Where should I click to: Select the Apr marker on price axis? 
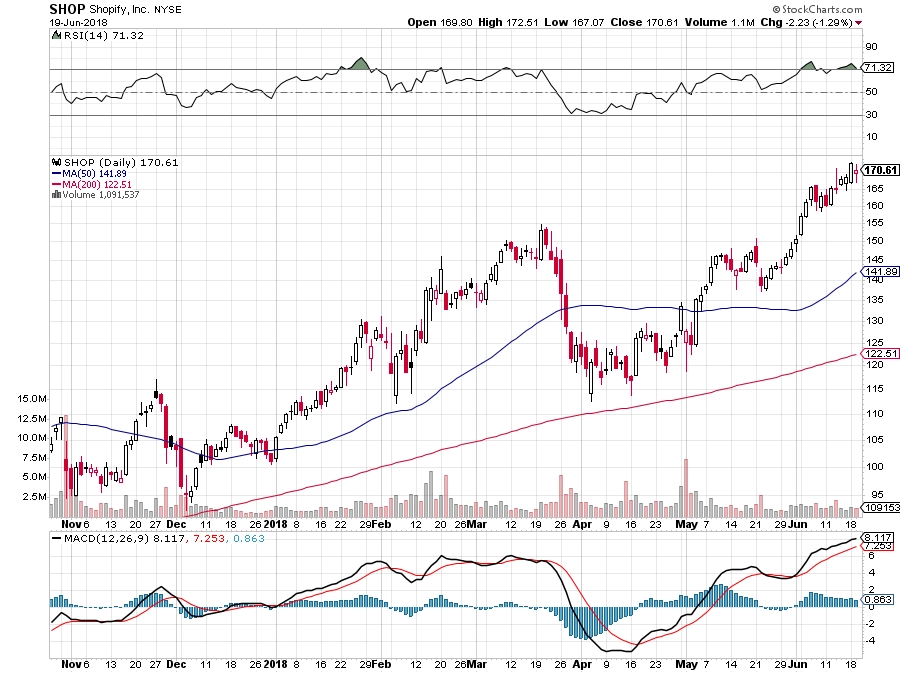[582, 524]
